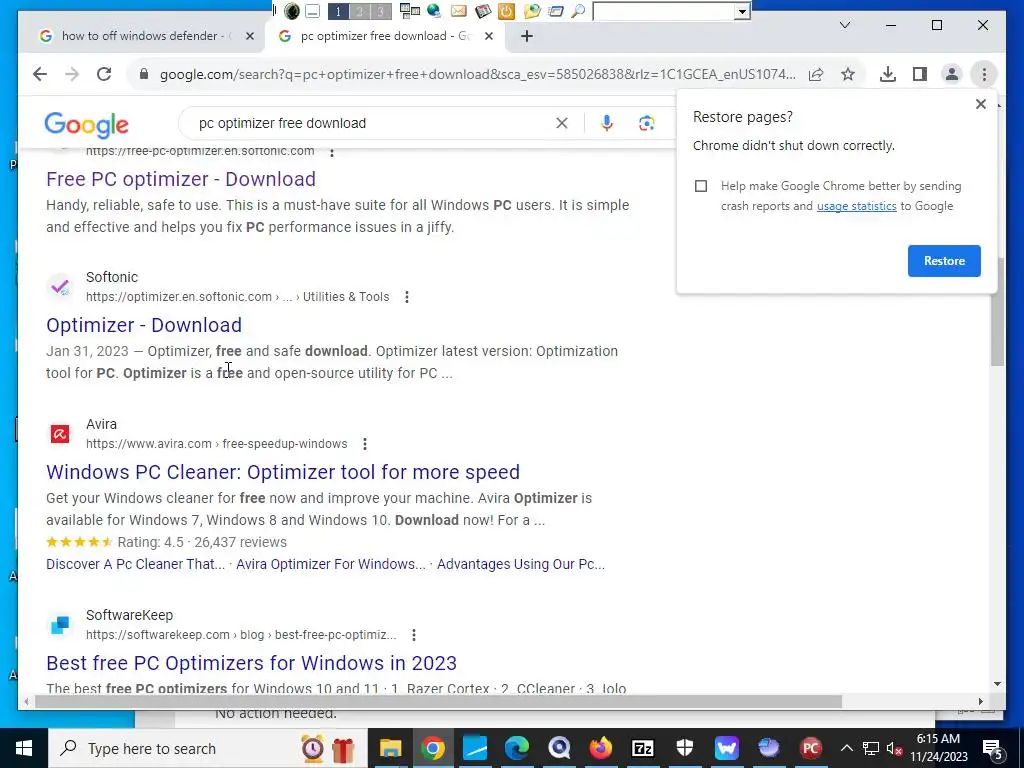Open the Windows Start menu
This screenshot has height=768, width=1024.
[x=24, y=748]
